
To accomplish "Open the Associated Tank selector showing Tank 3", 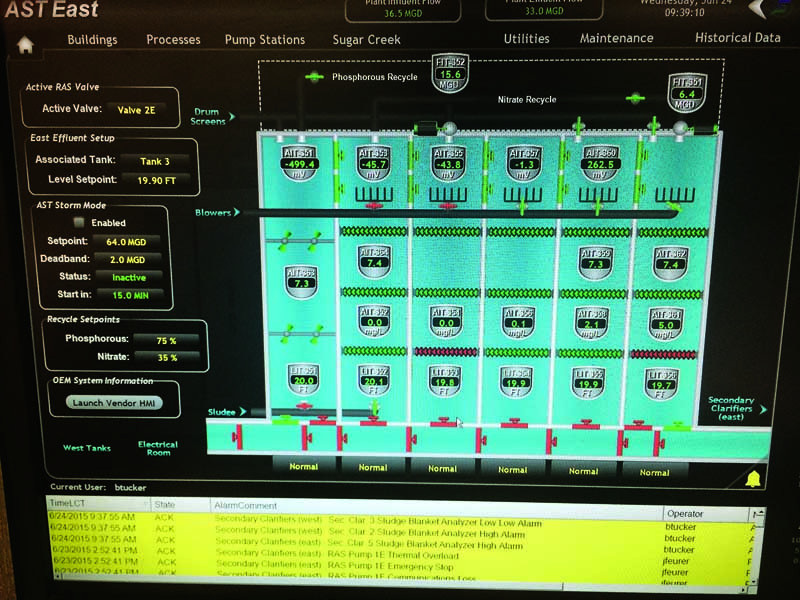I will (x=154, y=160).
